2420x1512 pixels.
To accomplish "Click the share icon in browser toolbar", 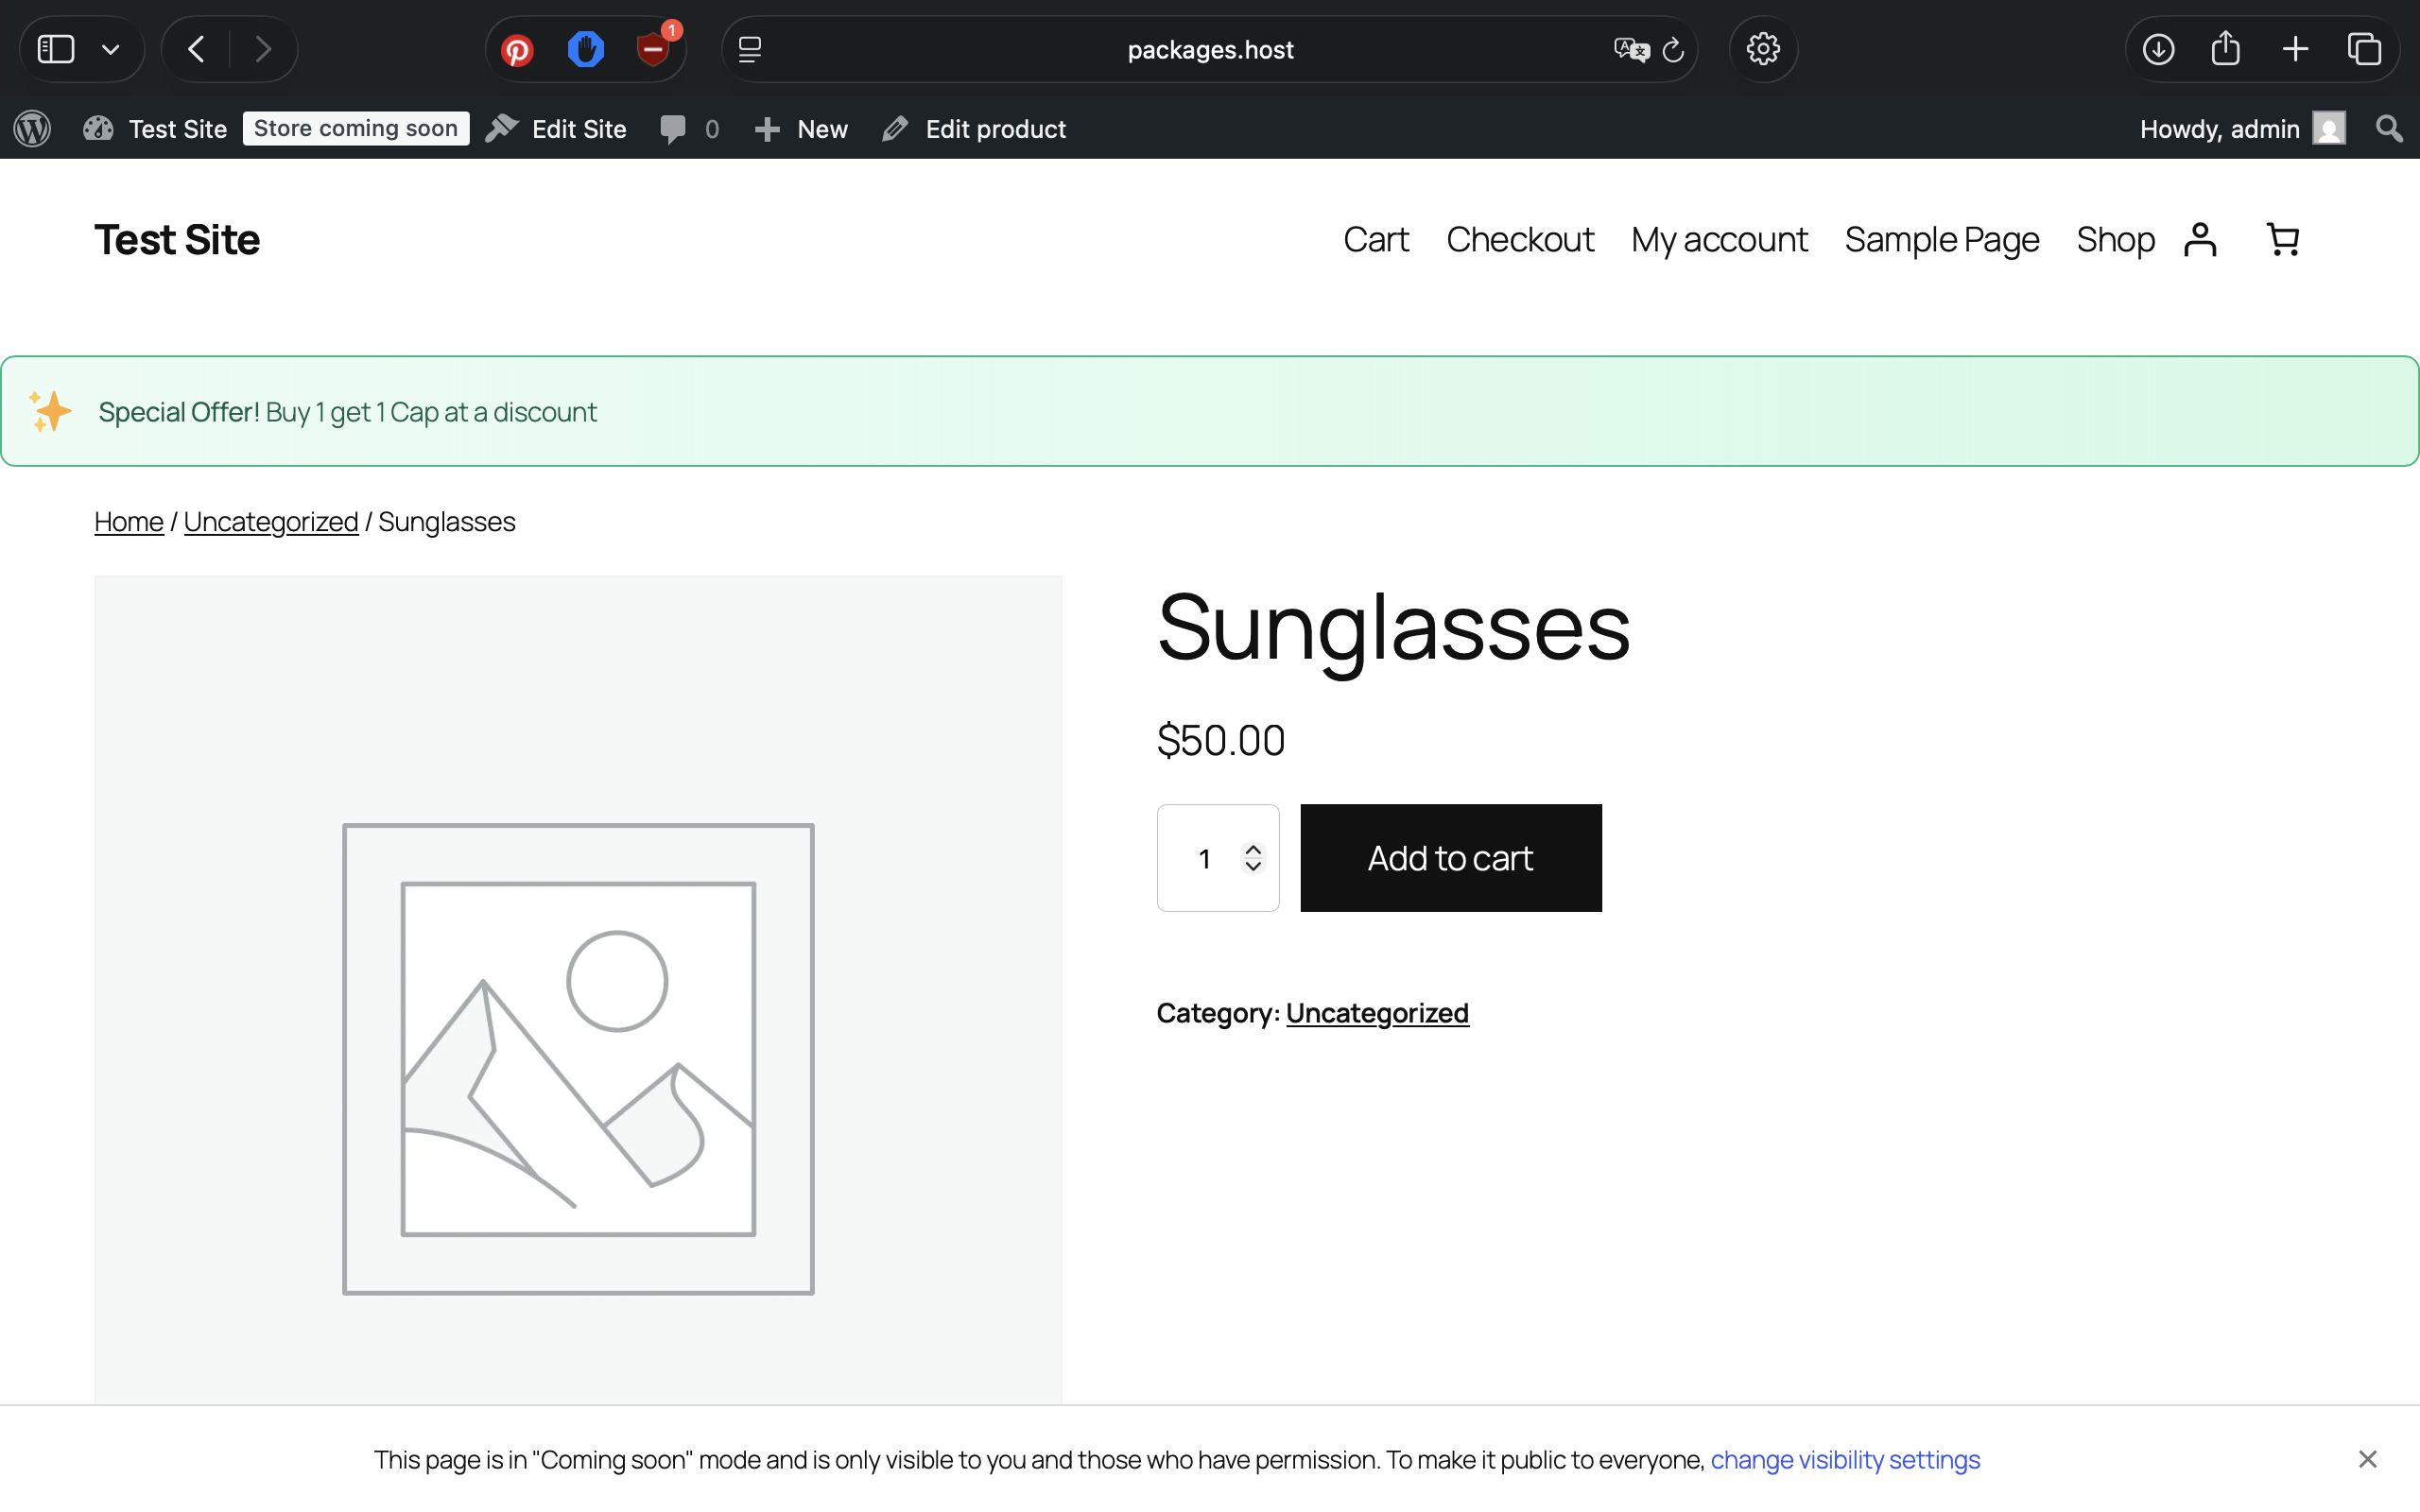I will [2225, 49].
